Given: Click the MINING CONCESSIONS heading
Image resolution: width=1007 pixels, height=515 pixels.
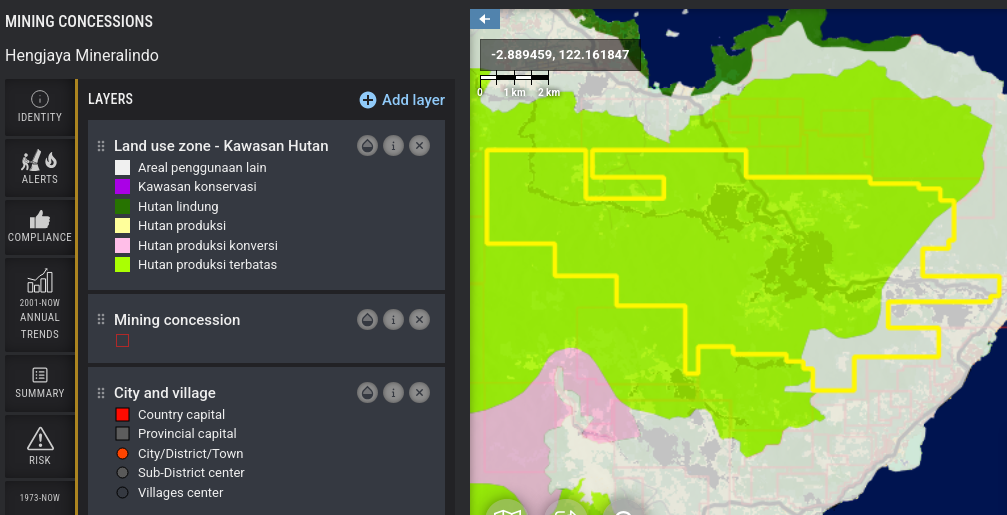Looking at the screenshot, I should click(79, 21).
